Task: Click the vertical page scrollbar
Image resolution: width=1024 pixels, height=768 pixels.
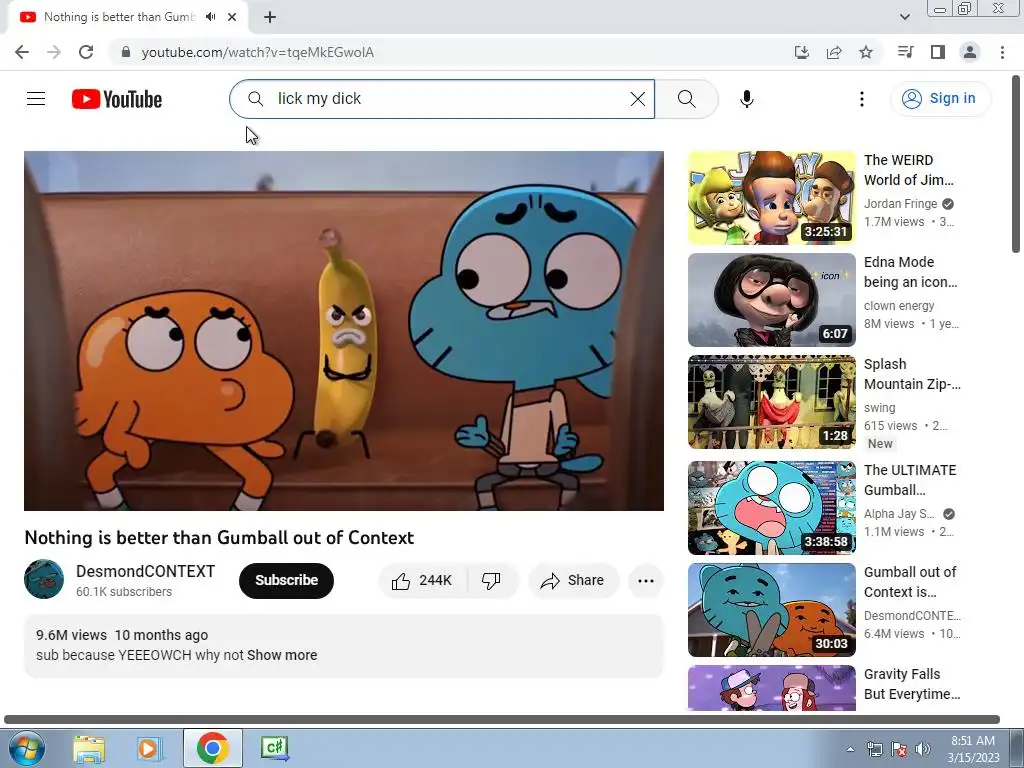Action: click(x=1016, y=164)
